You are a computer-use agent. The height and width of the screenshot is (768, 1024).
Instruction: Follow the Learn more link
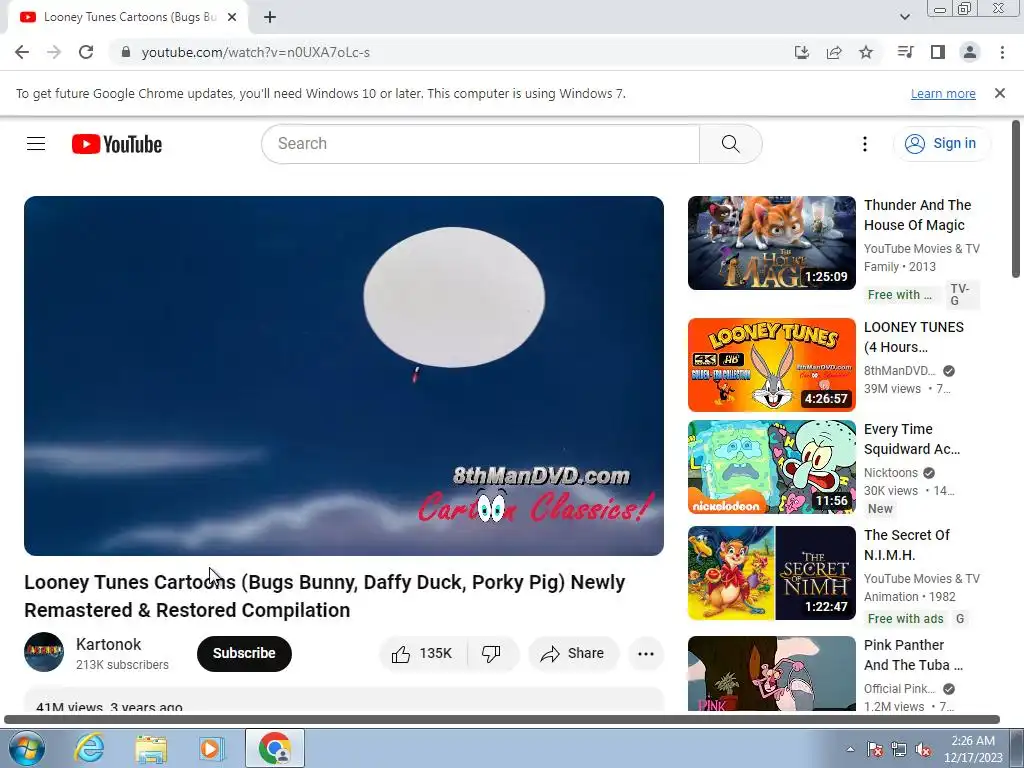click(x=943, y=93)
